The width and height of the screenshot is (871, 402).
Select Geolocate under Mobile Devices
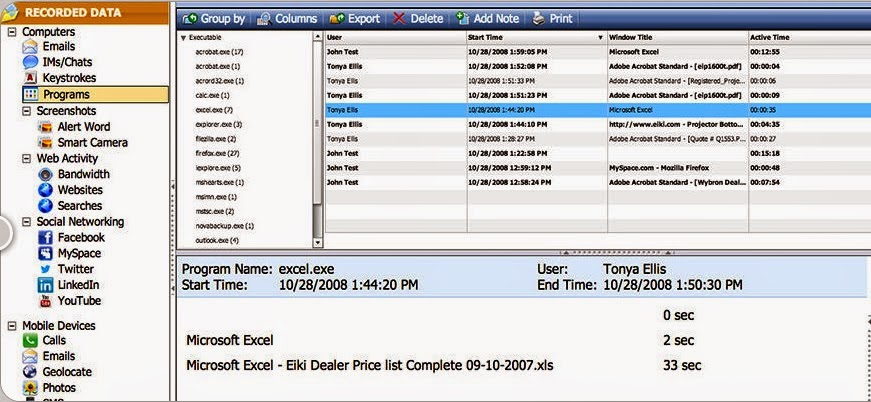click(x=67, y=372)
